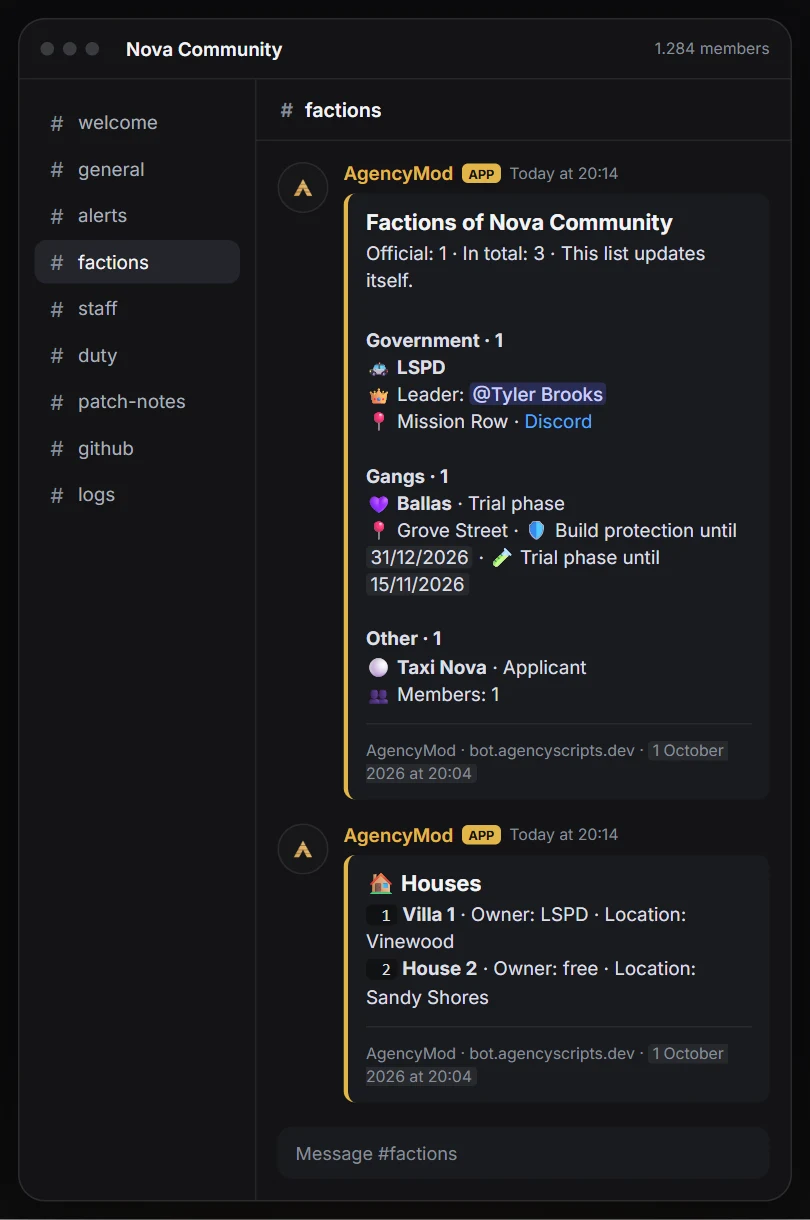Click the house emoji beside Houses heading
This screenshot has width=810, height=1220.
[x=380, y=883]
